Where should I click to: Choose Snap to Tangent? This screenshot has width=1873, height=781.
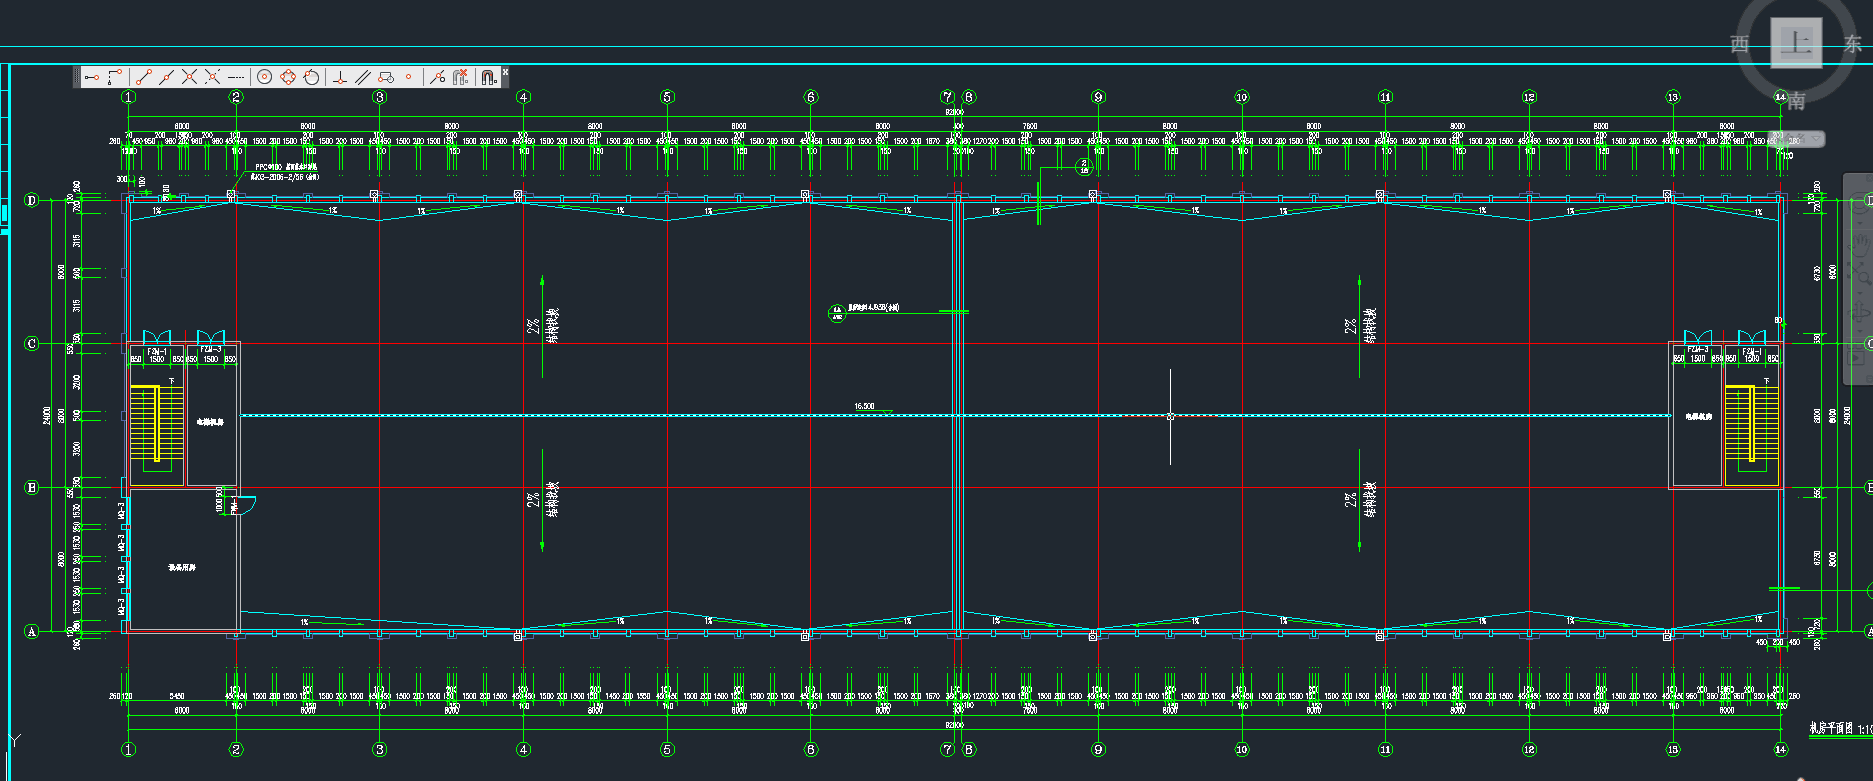pyautogui.click(x=311, y=77)
